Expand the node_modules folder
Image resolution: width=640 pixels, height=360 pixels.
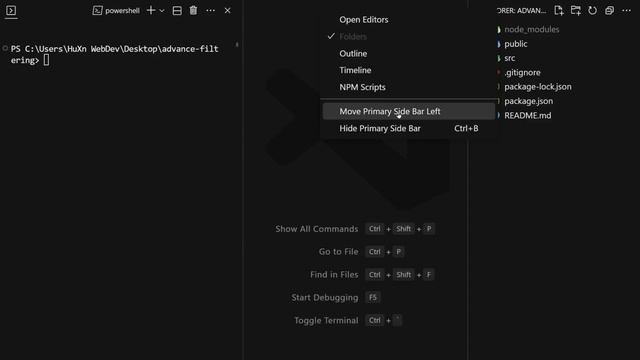click(531, 29)
